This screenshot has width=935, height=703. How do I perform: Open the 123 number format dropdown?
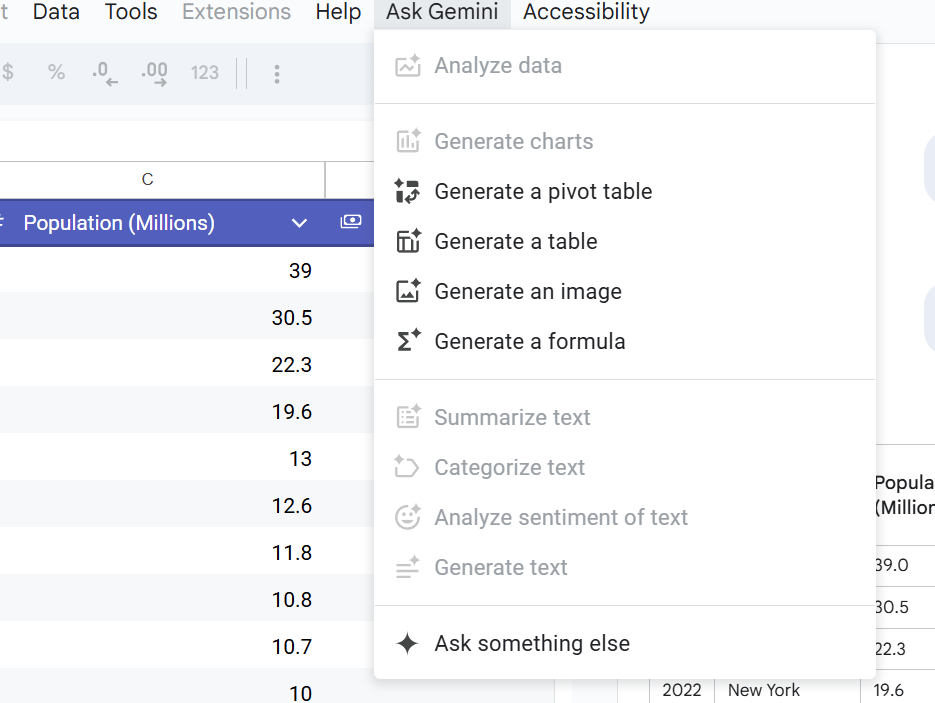tap(204, 73)
